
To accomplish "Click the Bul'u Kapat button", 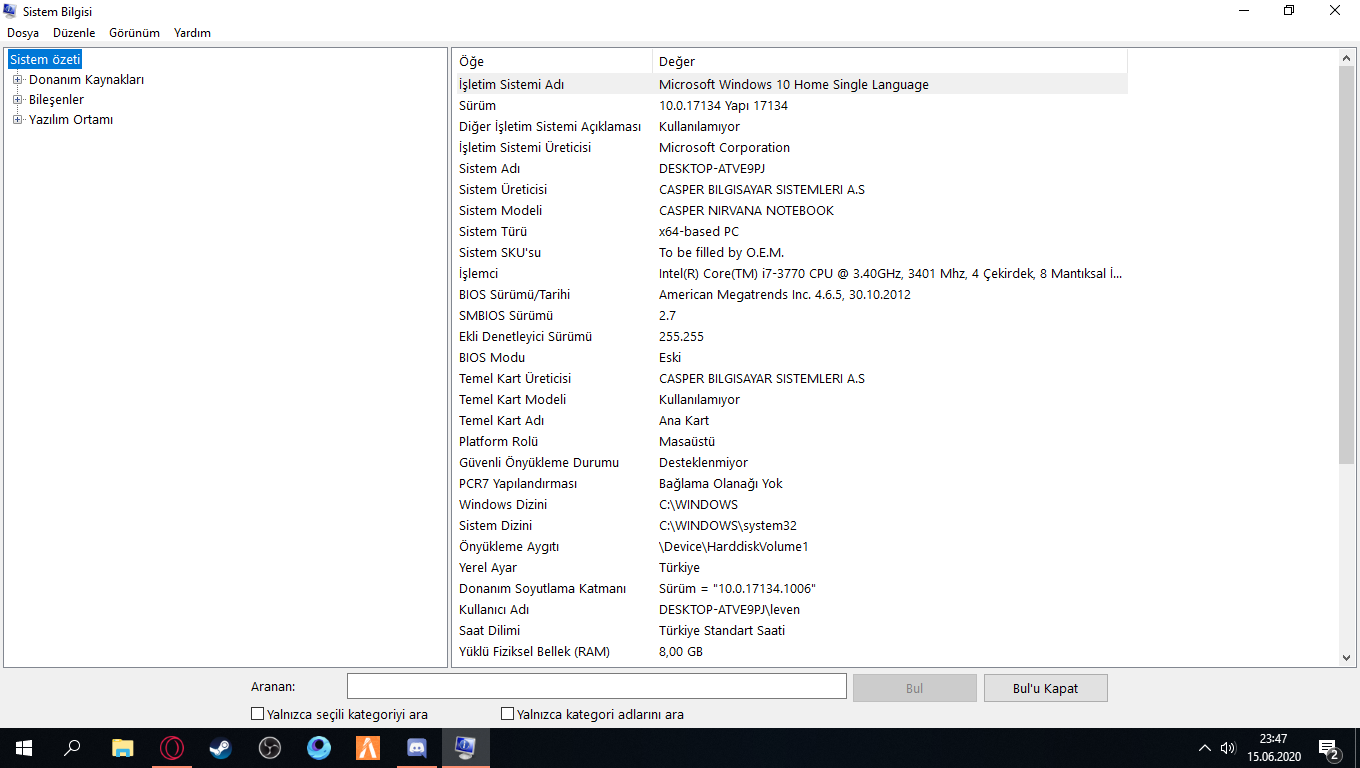I will coord(1045,688).
